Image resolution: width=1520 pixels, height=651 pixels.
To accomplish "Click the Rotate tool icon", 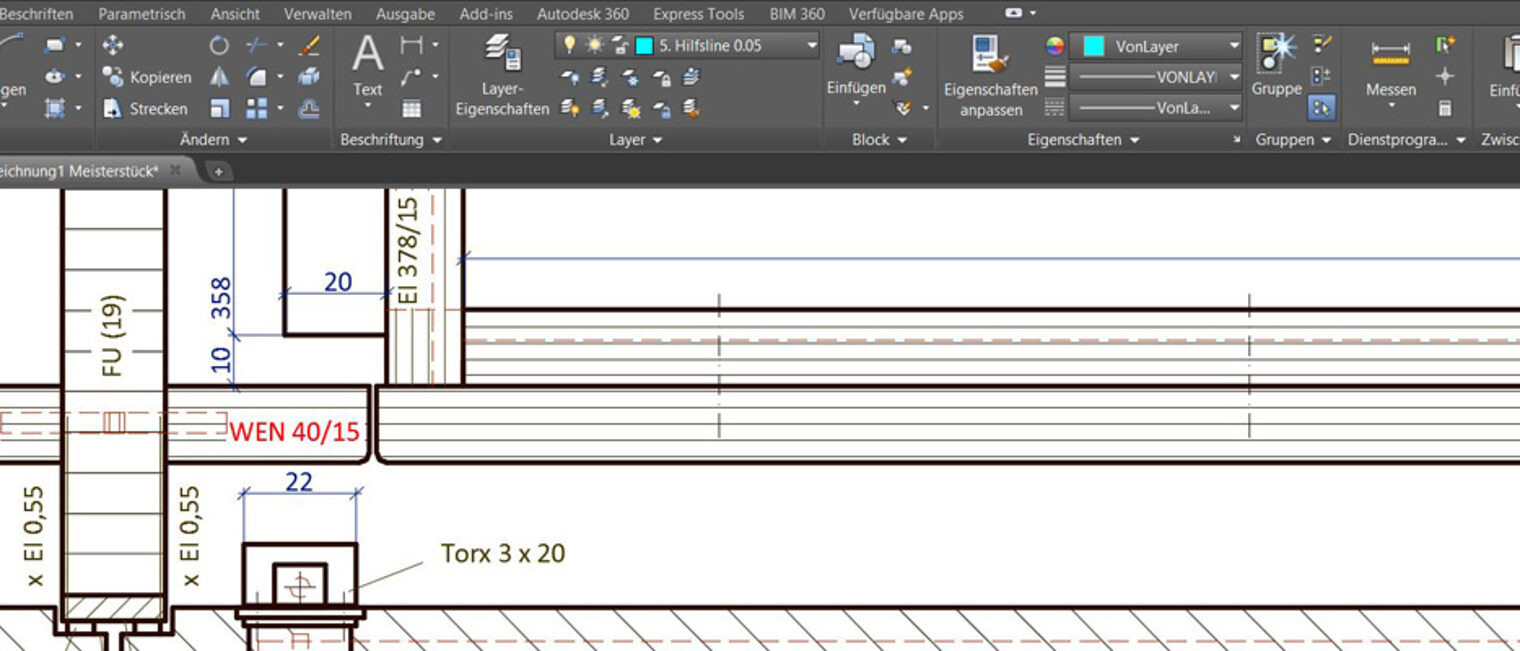I will point(219,45).
